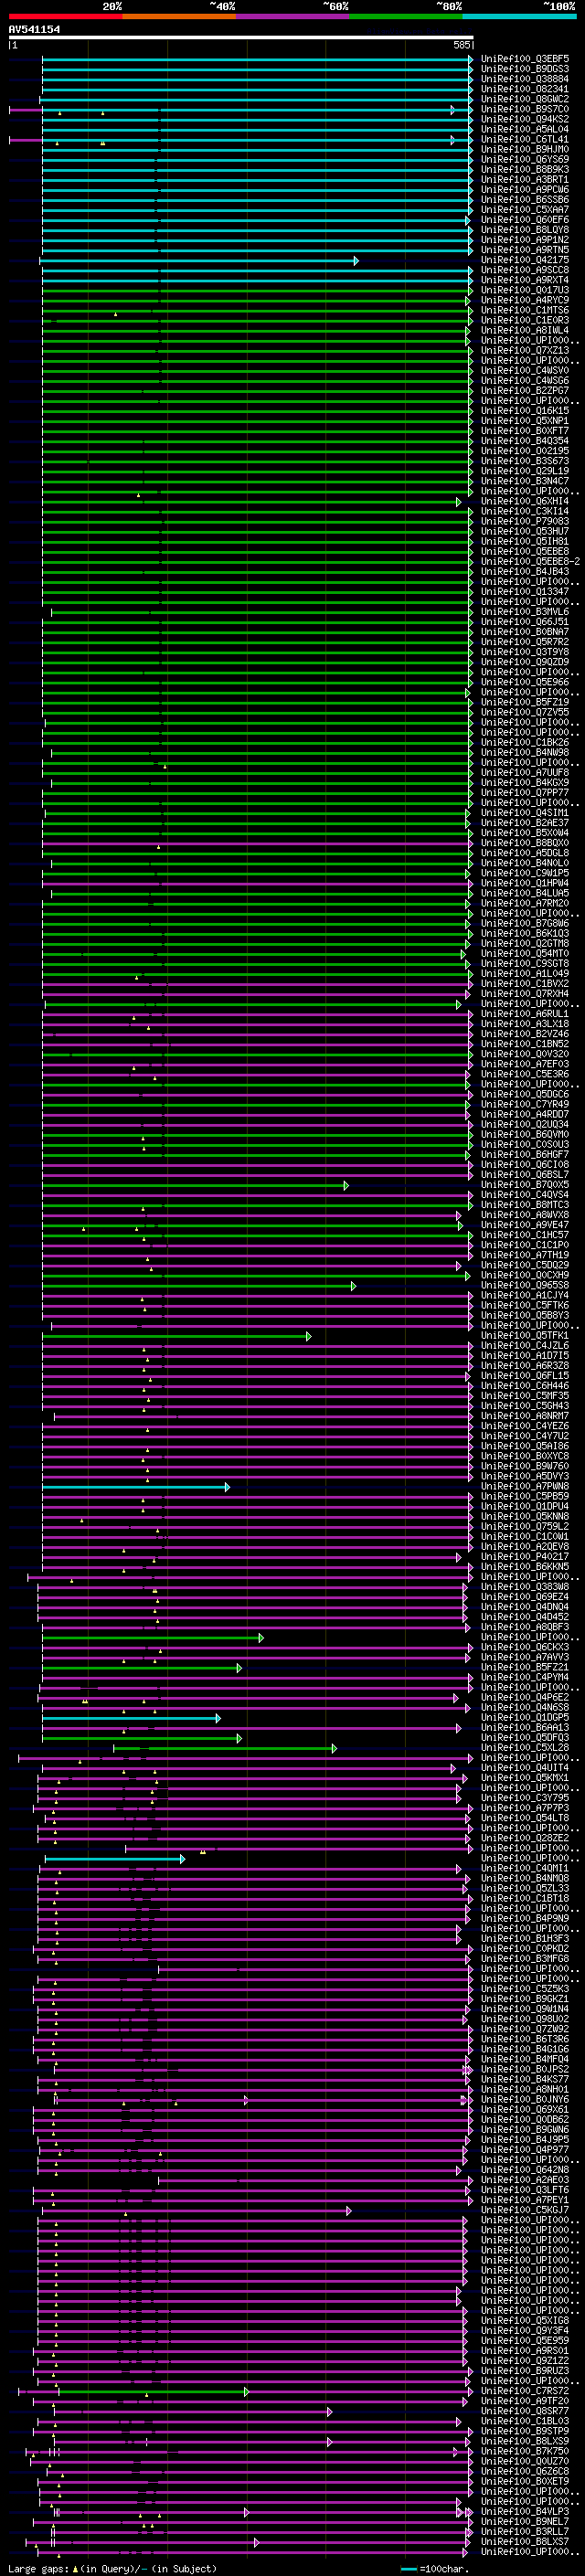The width and height of the screenshot is (585, 2576).
Task: Click the UniRef100_B6SSB6 label
Action: click(x=525, y=200)
